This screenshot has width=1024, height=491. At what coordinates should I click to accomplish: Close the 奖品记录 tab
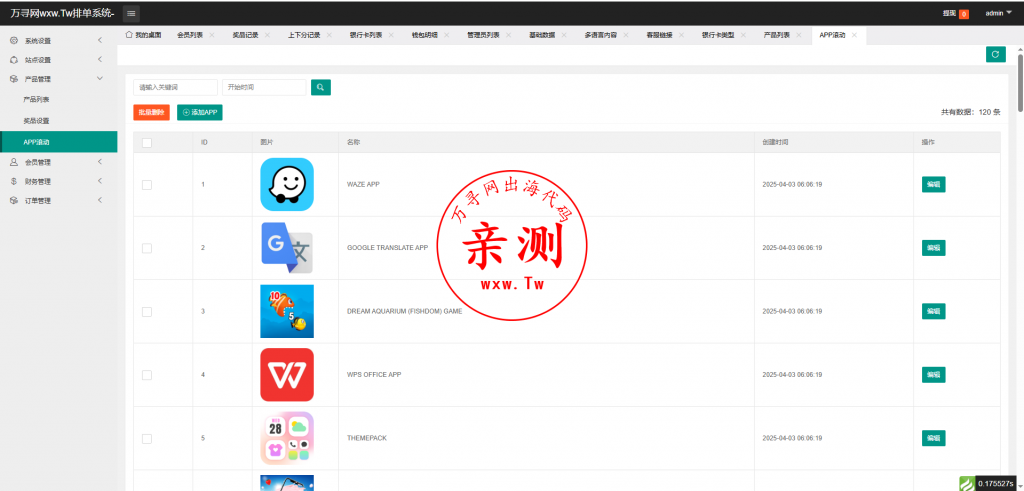[x=267, y=35]
